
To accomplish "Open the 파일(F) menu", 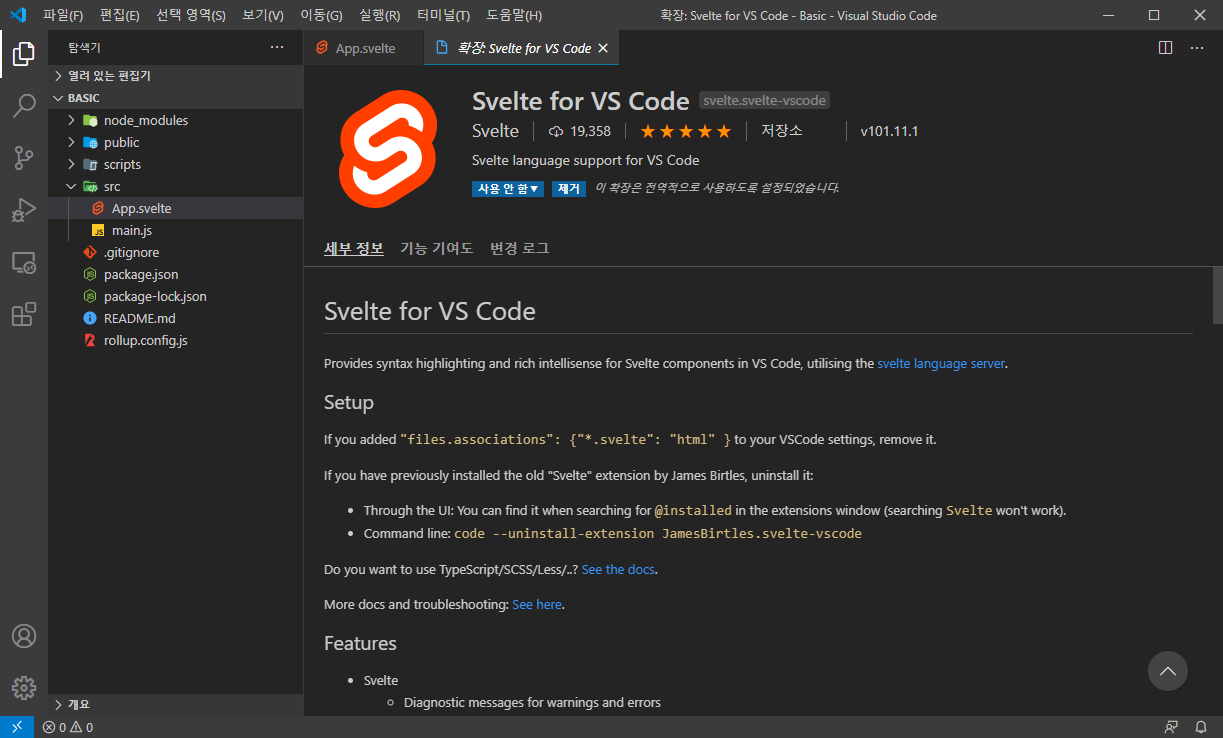I will click(x=63, y=15).
